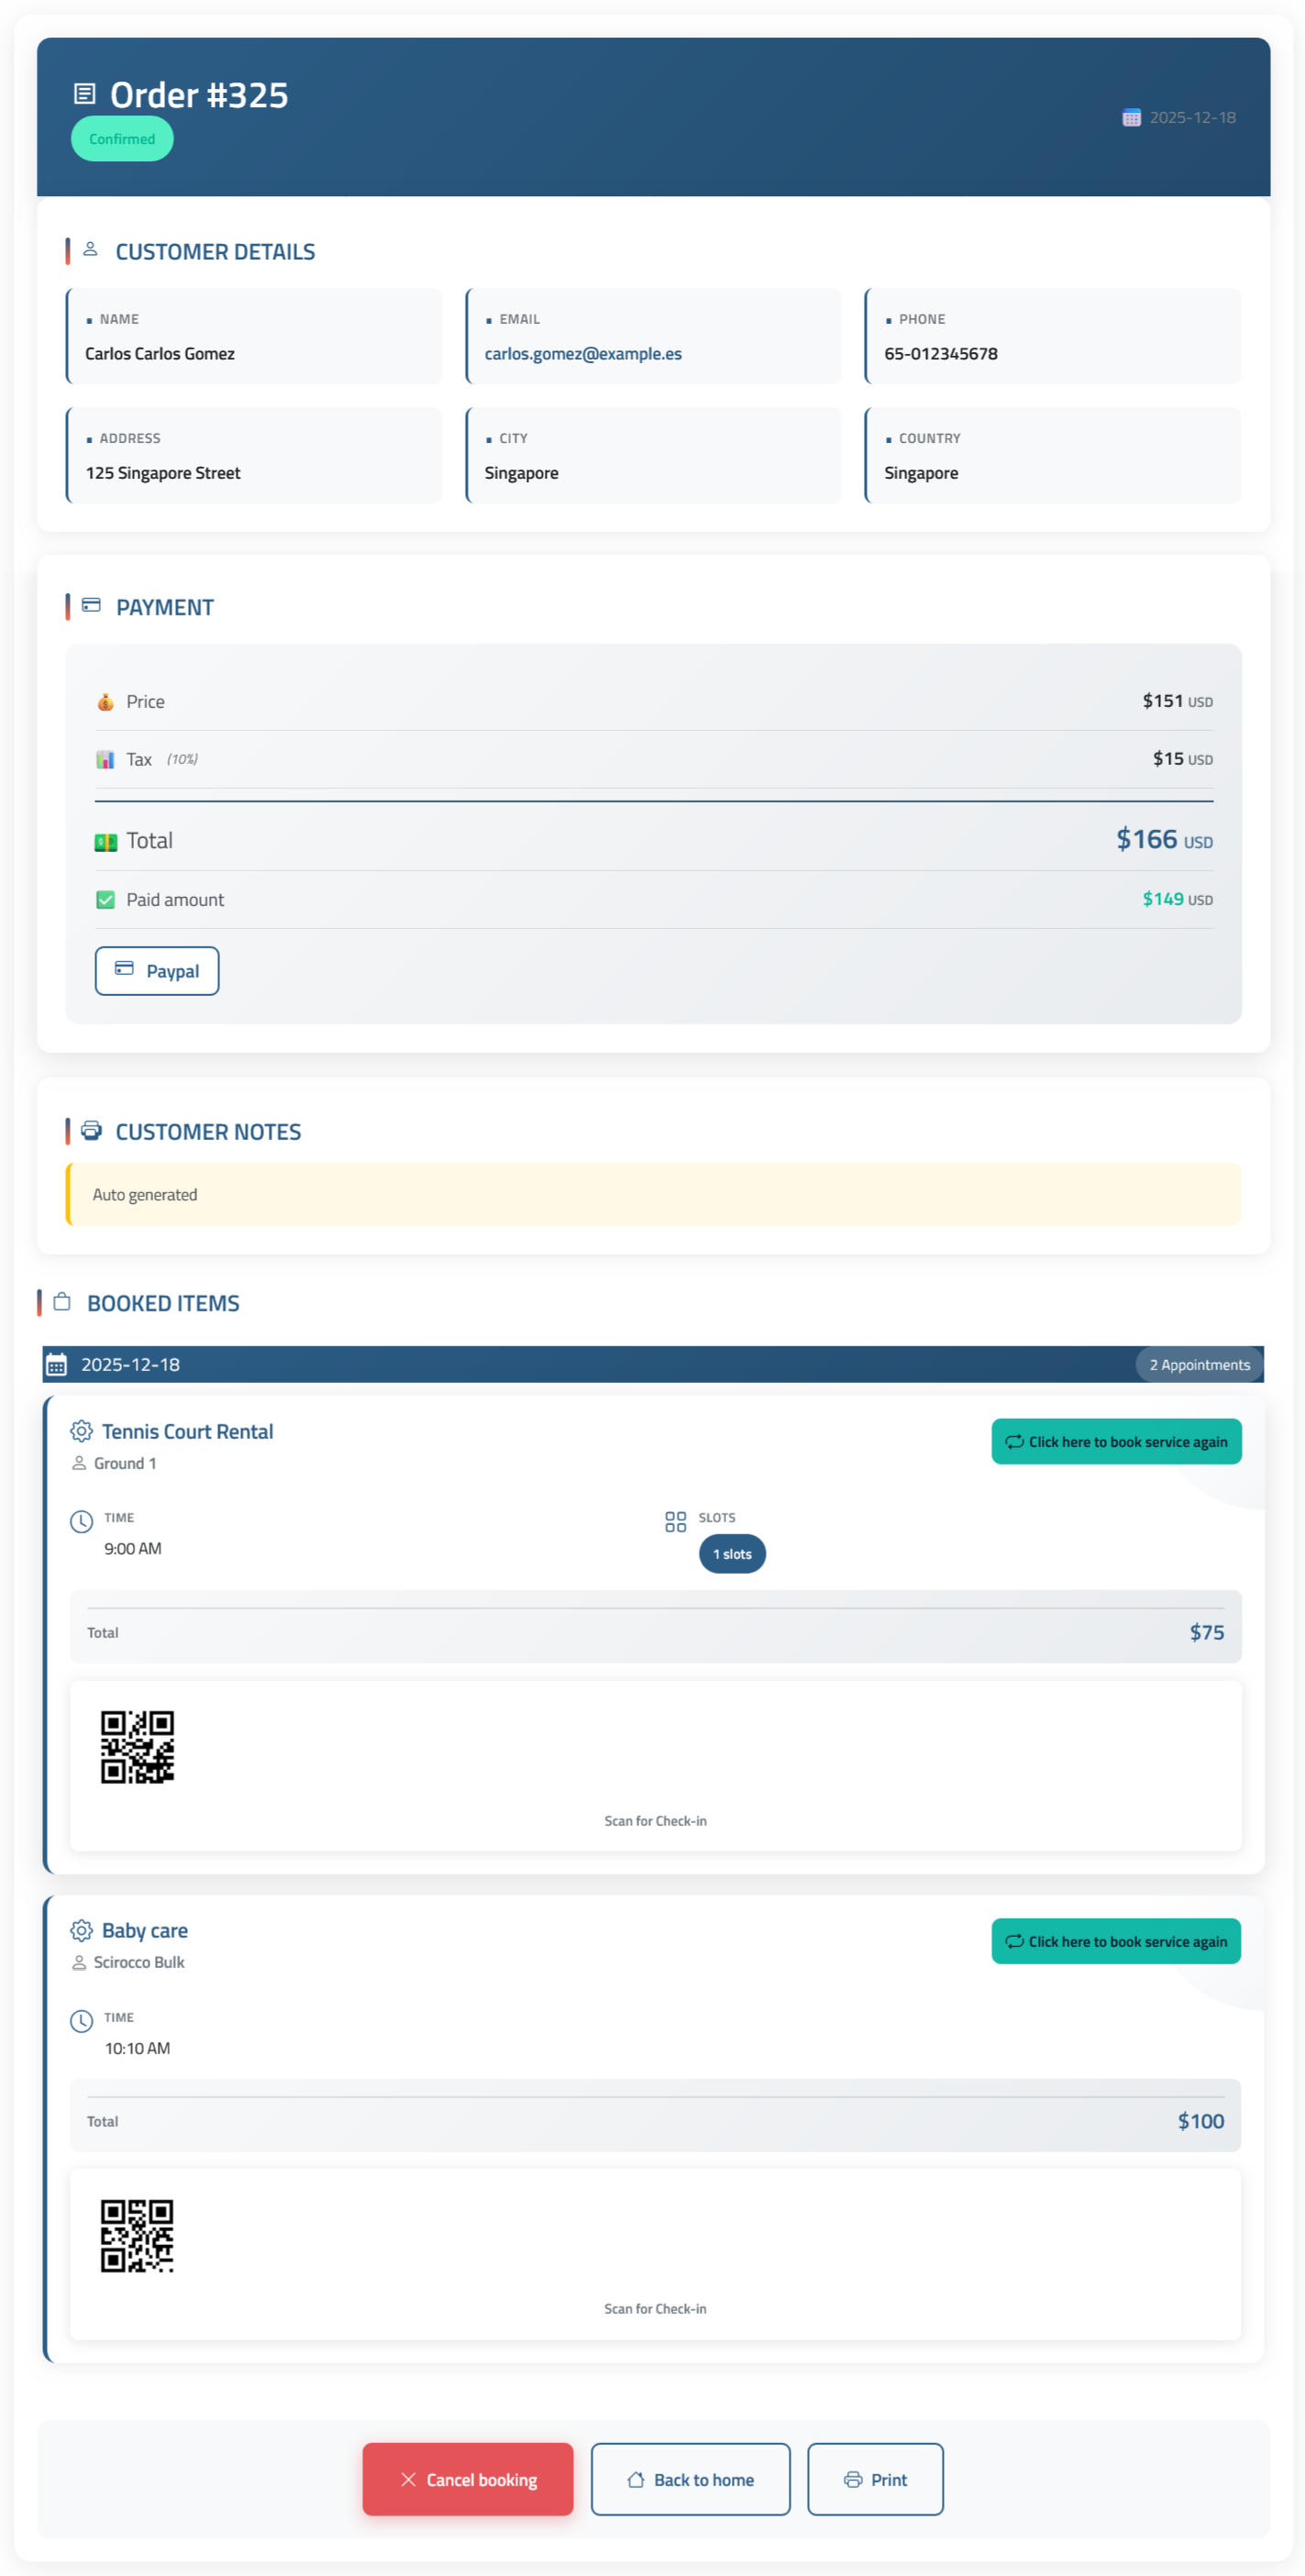Viewport: 1305px width, 2576px height.
Task: Book Baby care service again
Action: point(1115,1940)
